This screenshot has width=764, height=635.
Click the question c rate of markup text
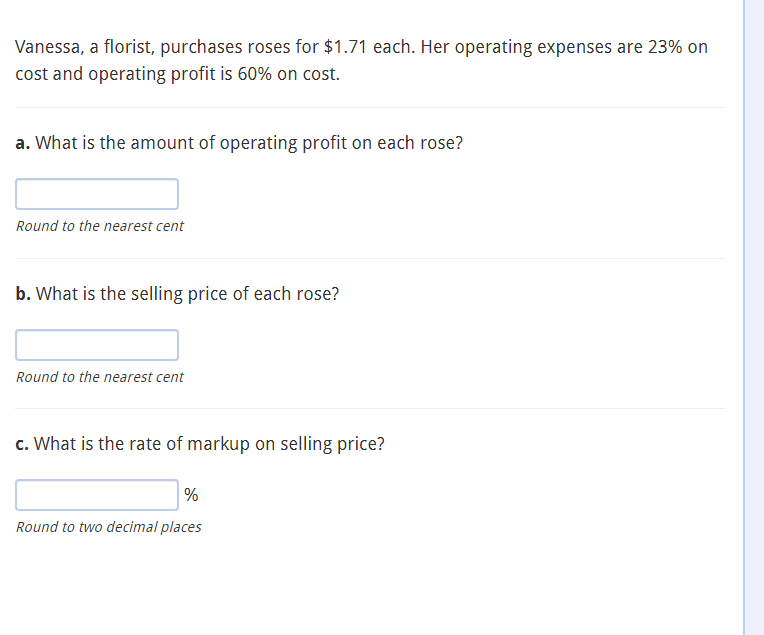(x=209, y=444)
